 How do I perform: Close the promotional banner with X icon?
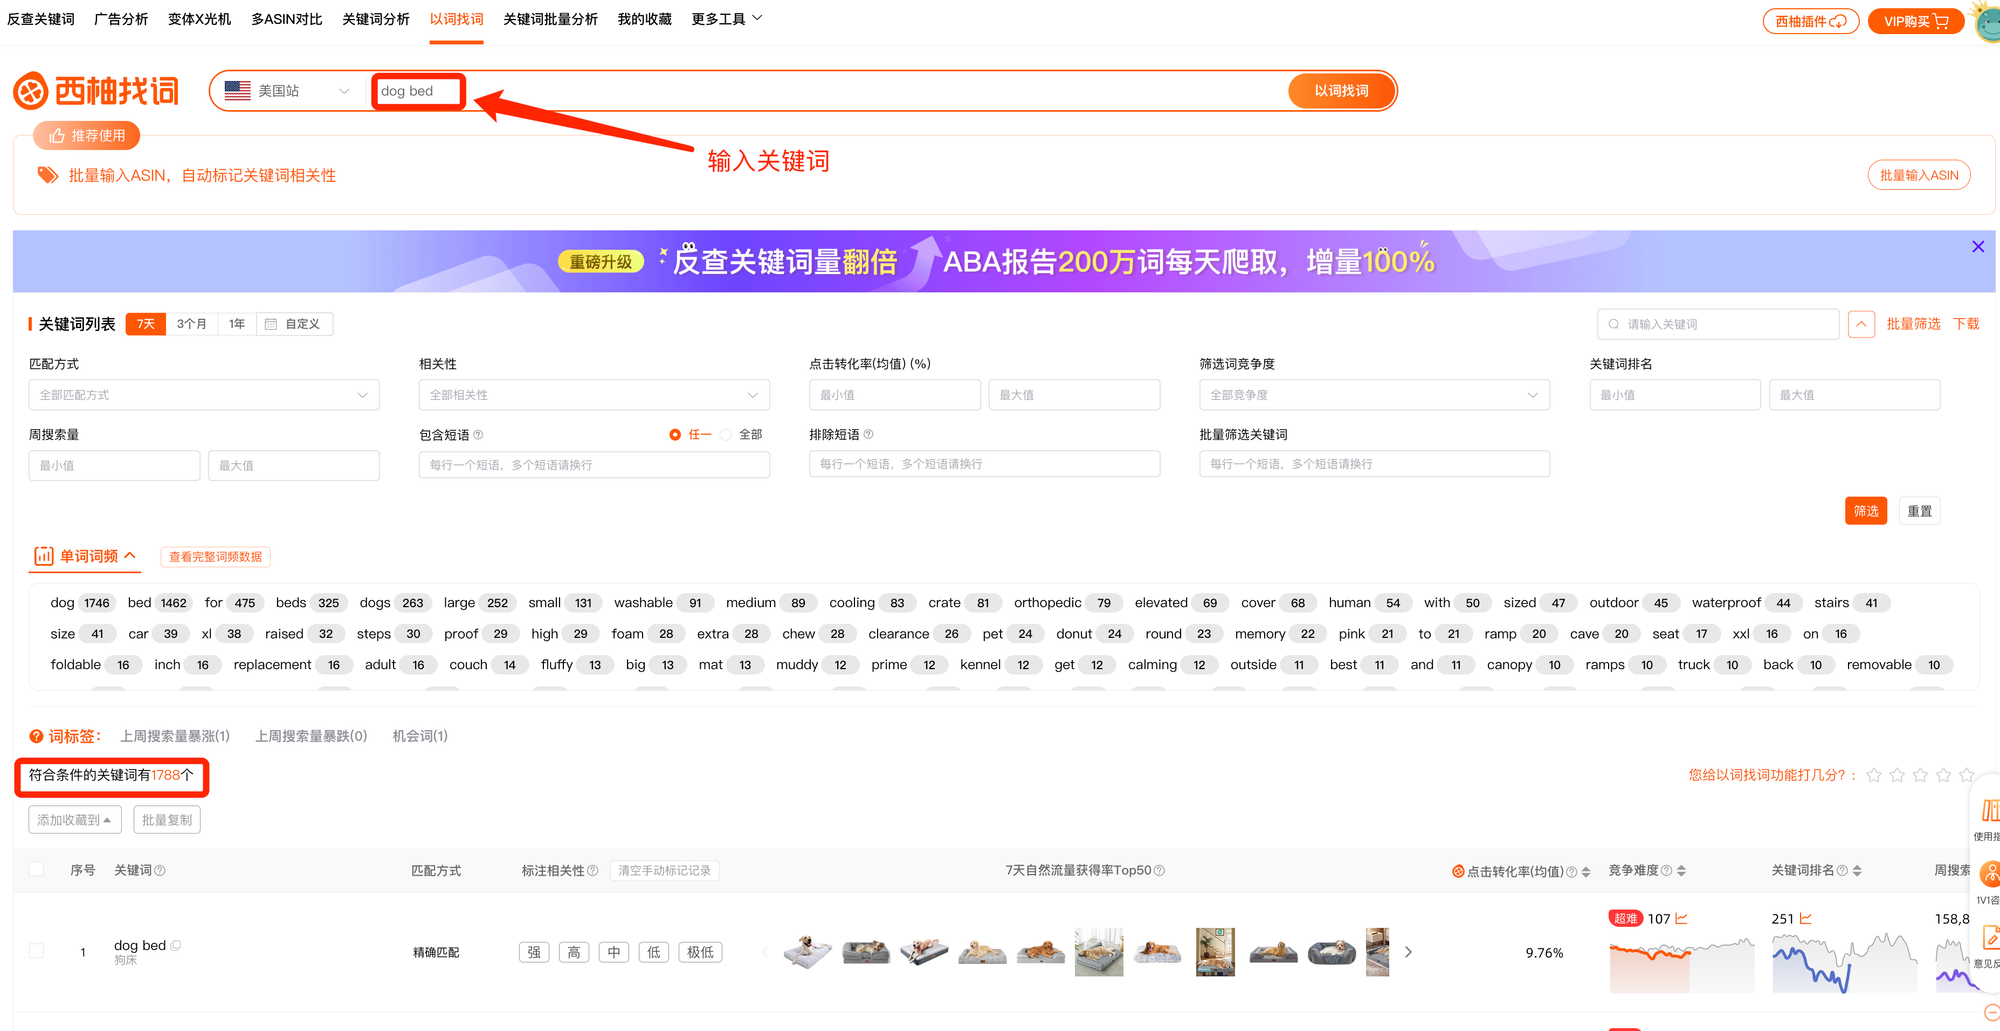1977,247
